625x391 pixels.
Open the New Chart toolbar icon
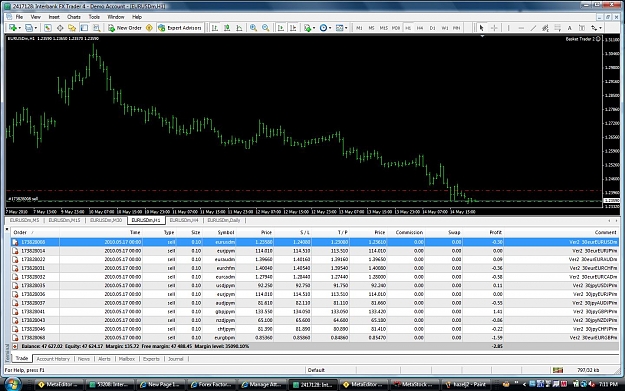pyautogui.click(x=13, y=28)
